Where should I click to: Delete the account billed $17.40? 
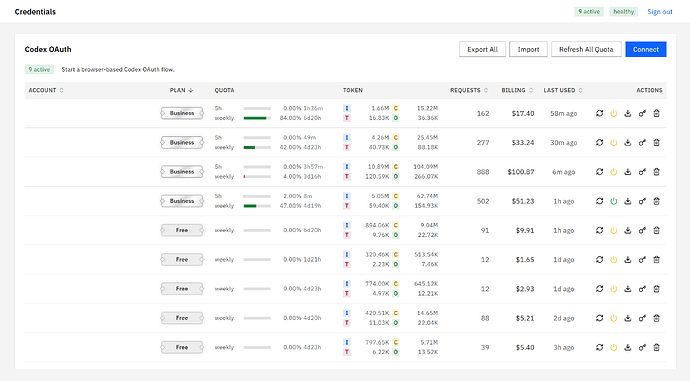tap(657, 114)
